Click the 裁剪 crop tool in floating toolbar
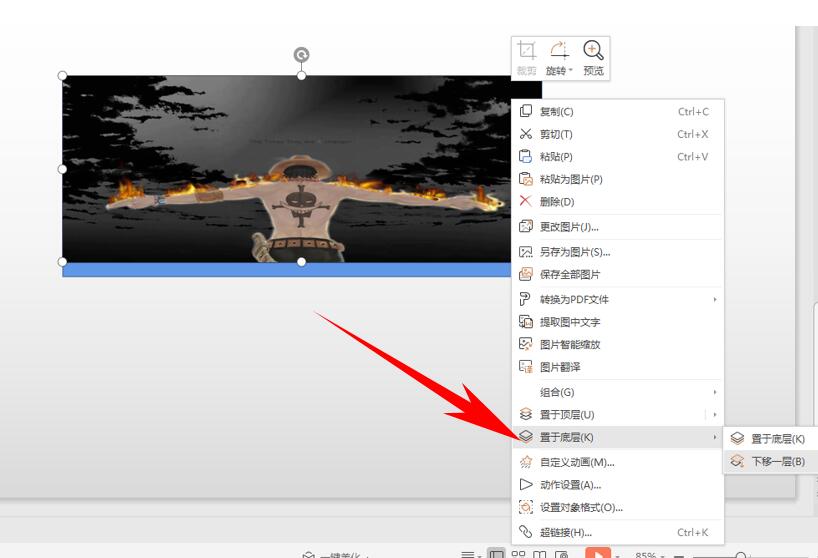 [x=526, y=58]
